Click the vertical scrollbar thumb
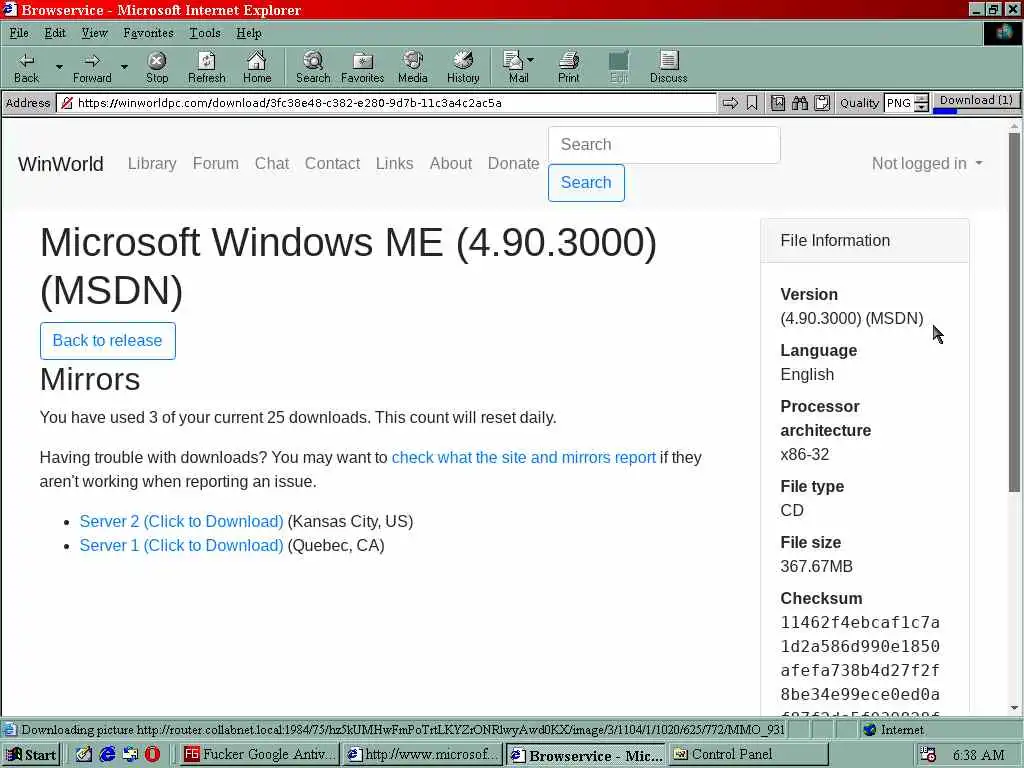1024x768 pixels. coord(1014,312)
